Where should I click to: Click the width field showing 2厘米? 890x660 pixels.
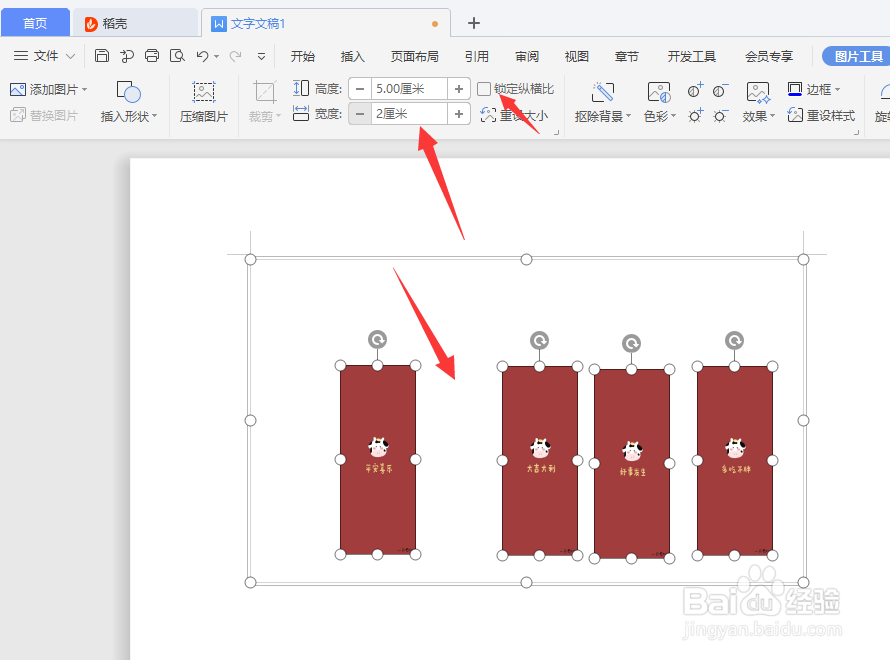pos(409,114)
